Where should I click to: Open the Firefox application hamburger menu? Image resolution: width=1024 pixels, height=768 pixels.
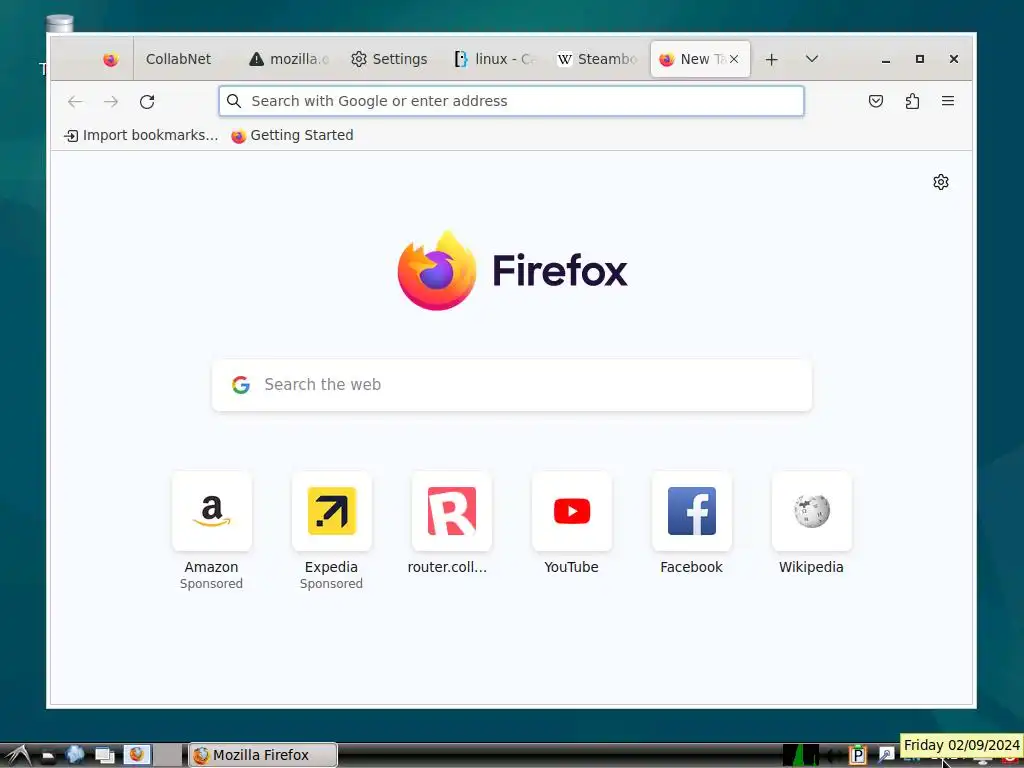(x=948, y=101)
